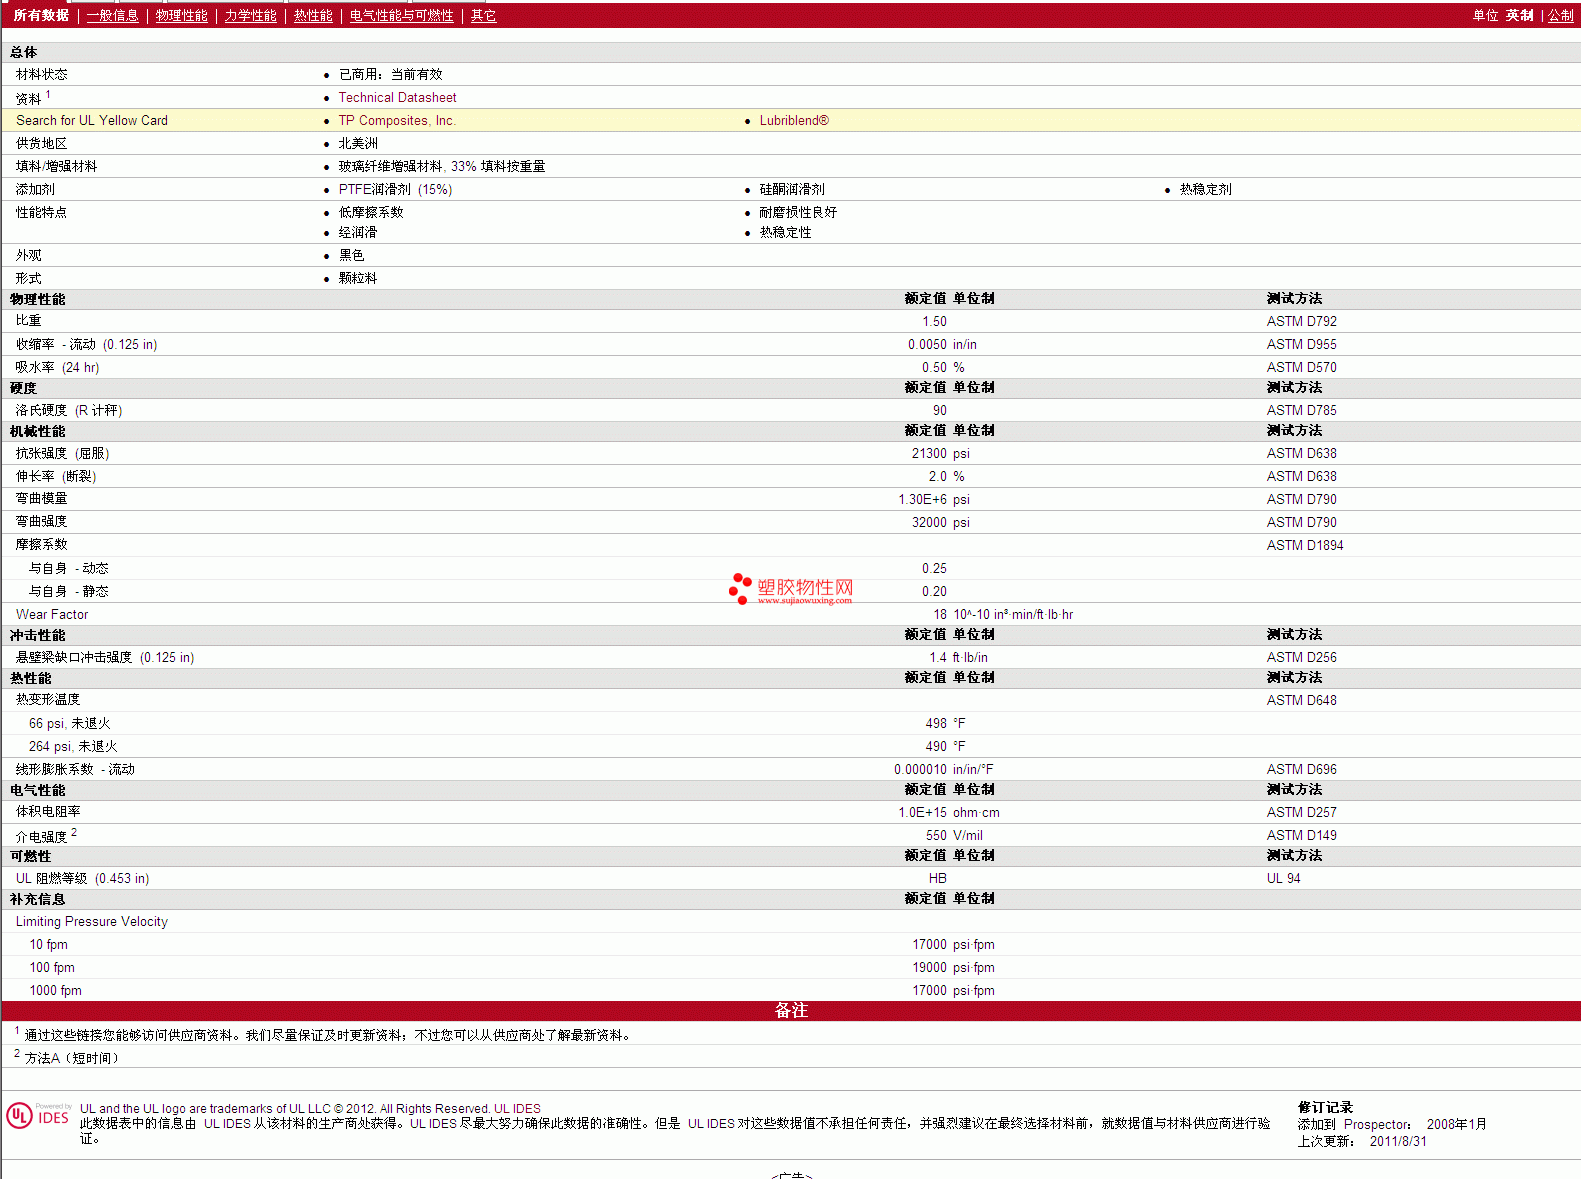Click UL IDES link after 'All Rights Reserved'
The height and width of the screenshot is (1179, 1581).
click(x=517, y=1109)
